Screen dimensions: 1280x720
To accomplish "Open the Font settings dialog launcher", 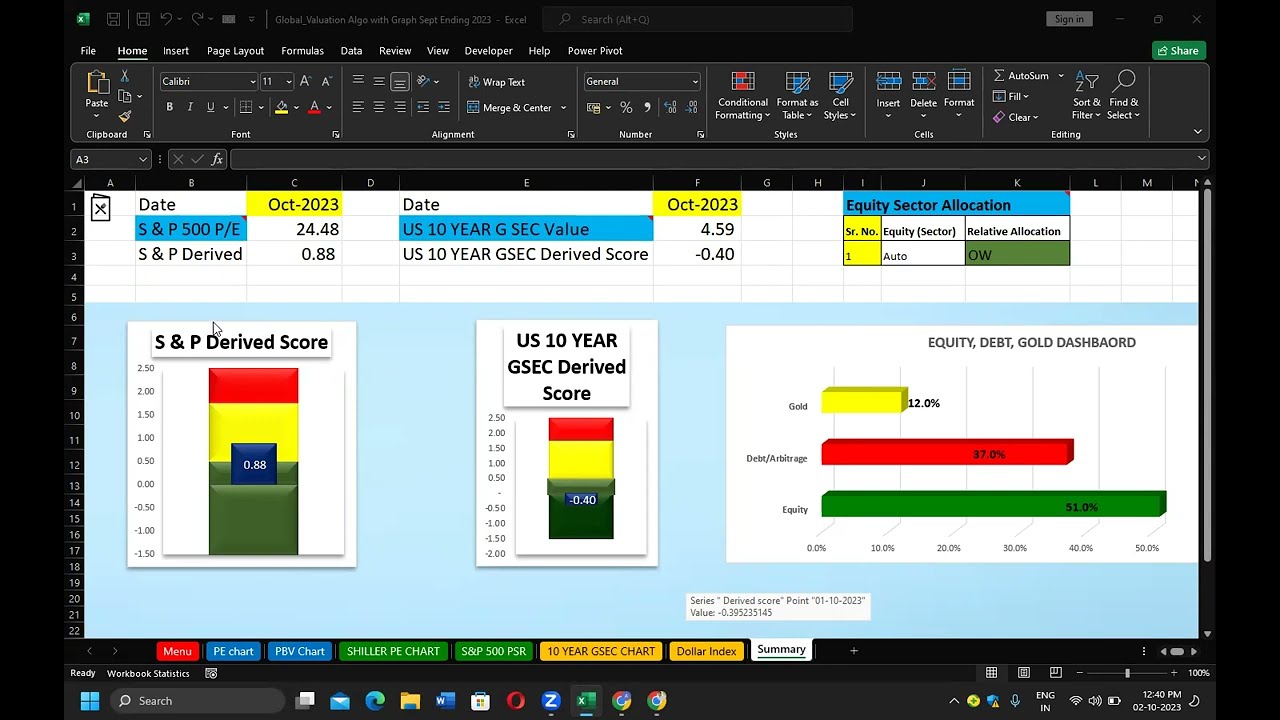I will [335, 134].
